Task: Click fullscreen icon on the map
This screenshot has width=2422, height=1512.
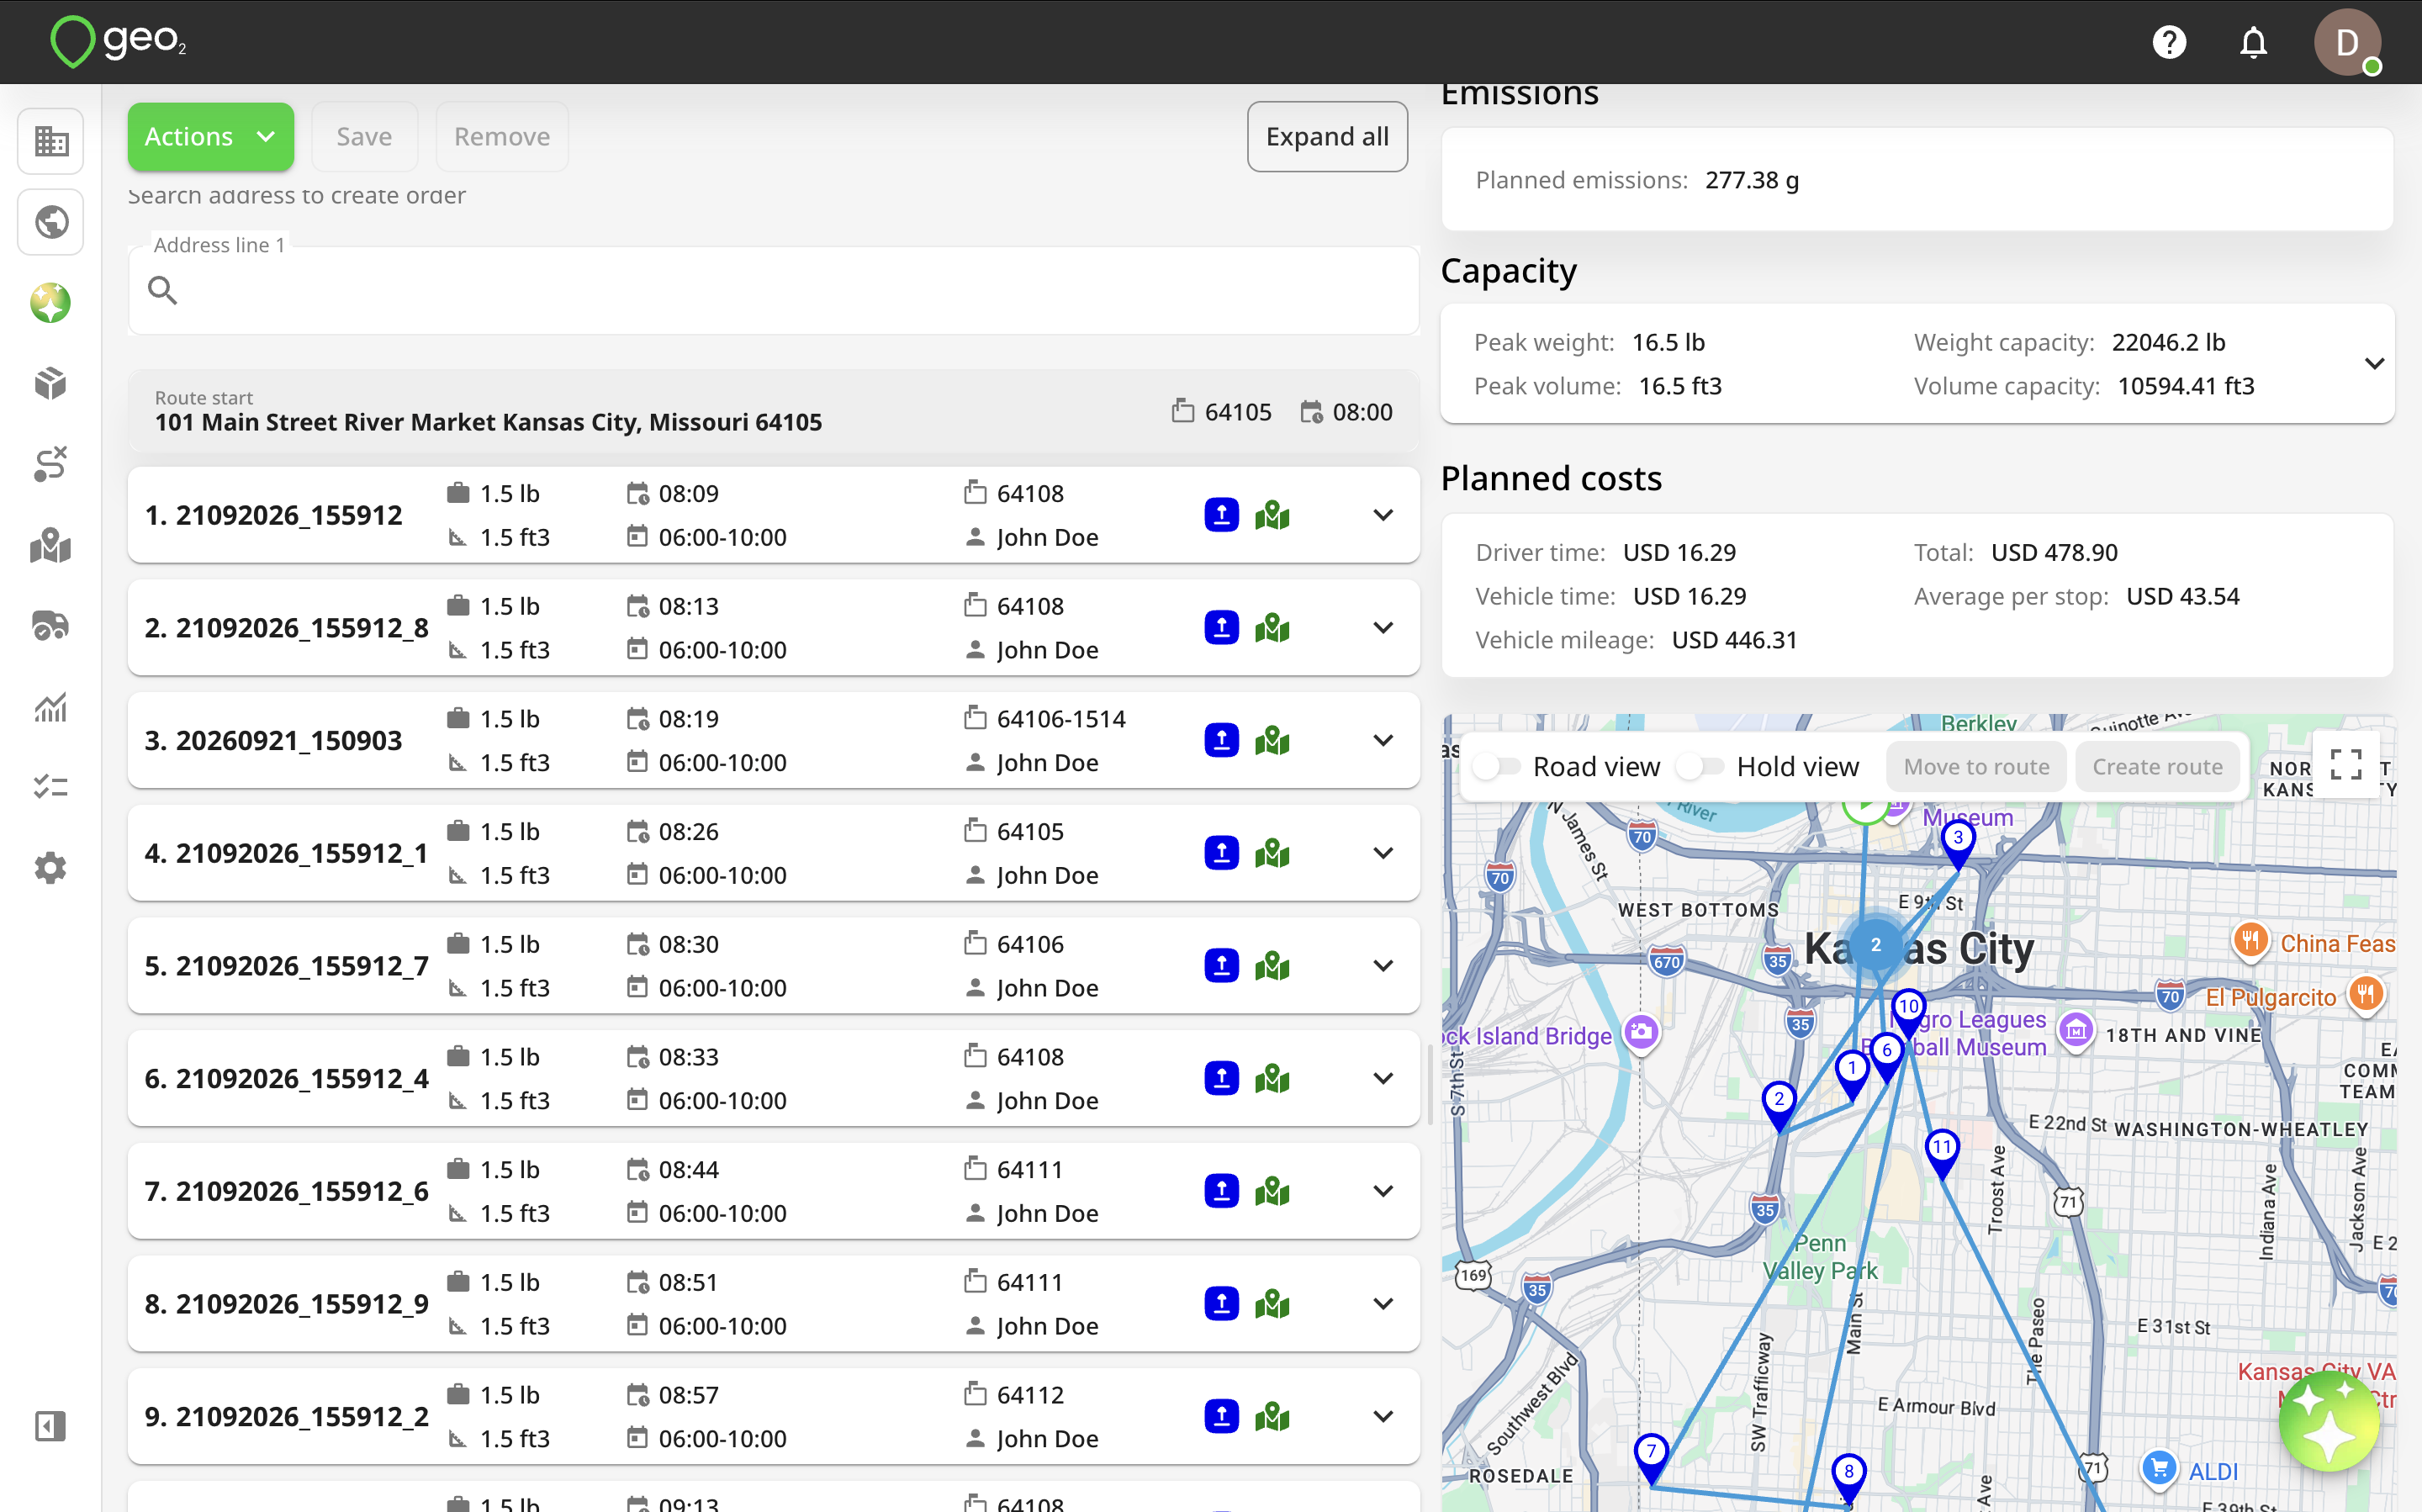Action: 2346,765
